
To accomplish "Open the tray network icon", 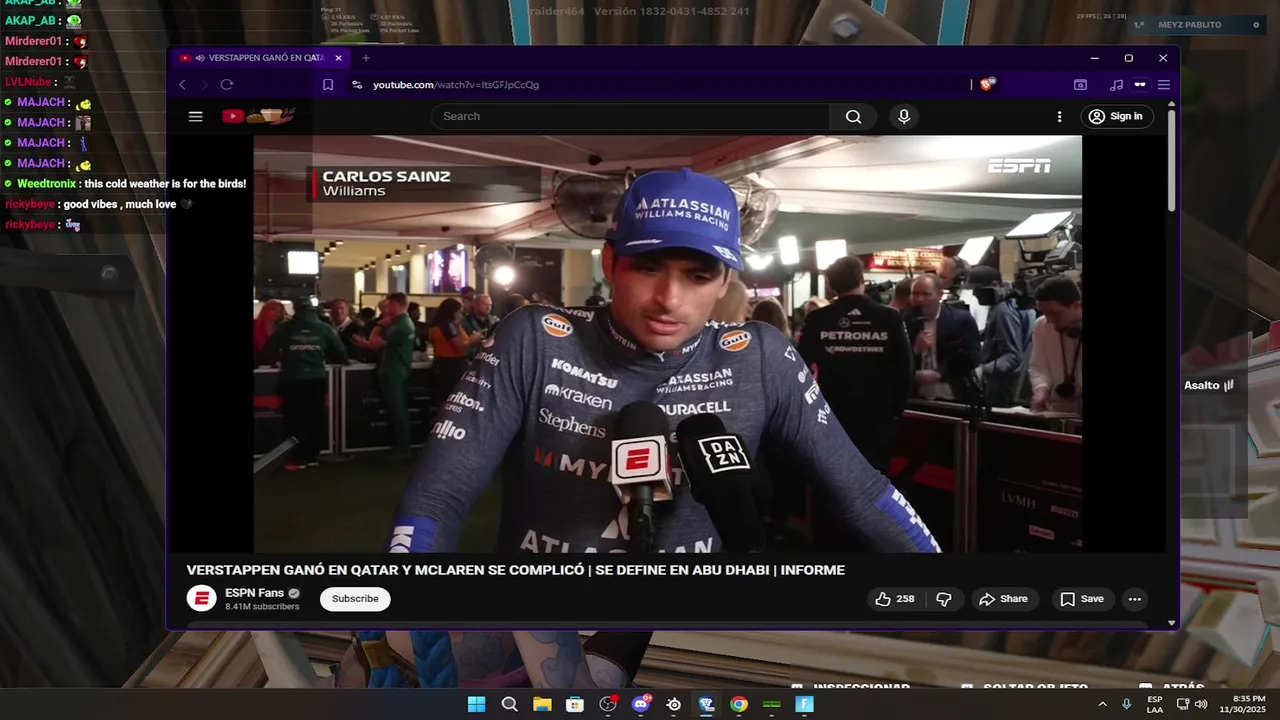I will (x=1182, y=704).
